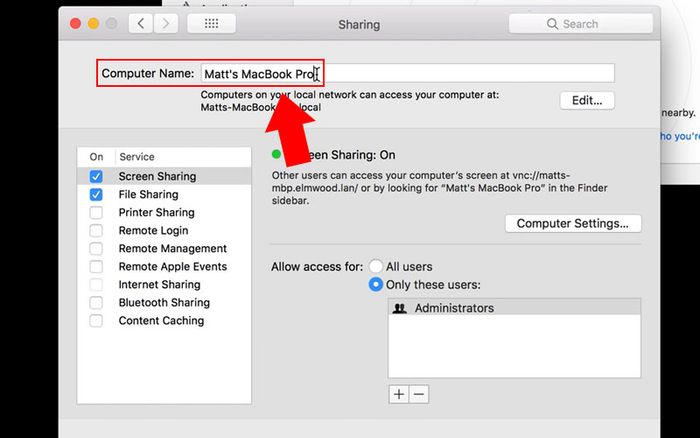Go back with the left chevron button
Image resolution: width=700 pixels, height=438 pixels.
pos(141,24)
